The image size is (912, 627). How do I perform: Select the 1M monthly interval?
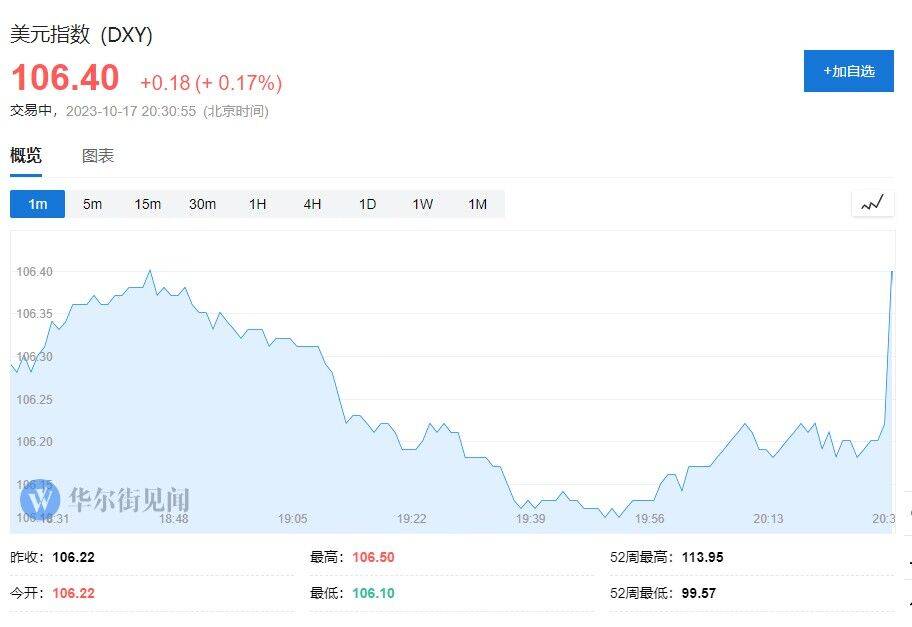pyautogui.click(x=477, y=204)
